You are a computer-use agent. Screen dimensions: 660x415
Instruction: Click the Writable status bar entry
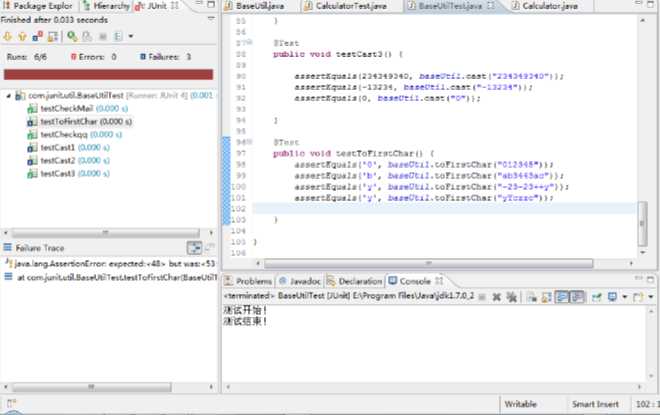click(x=520, y=404)
